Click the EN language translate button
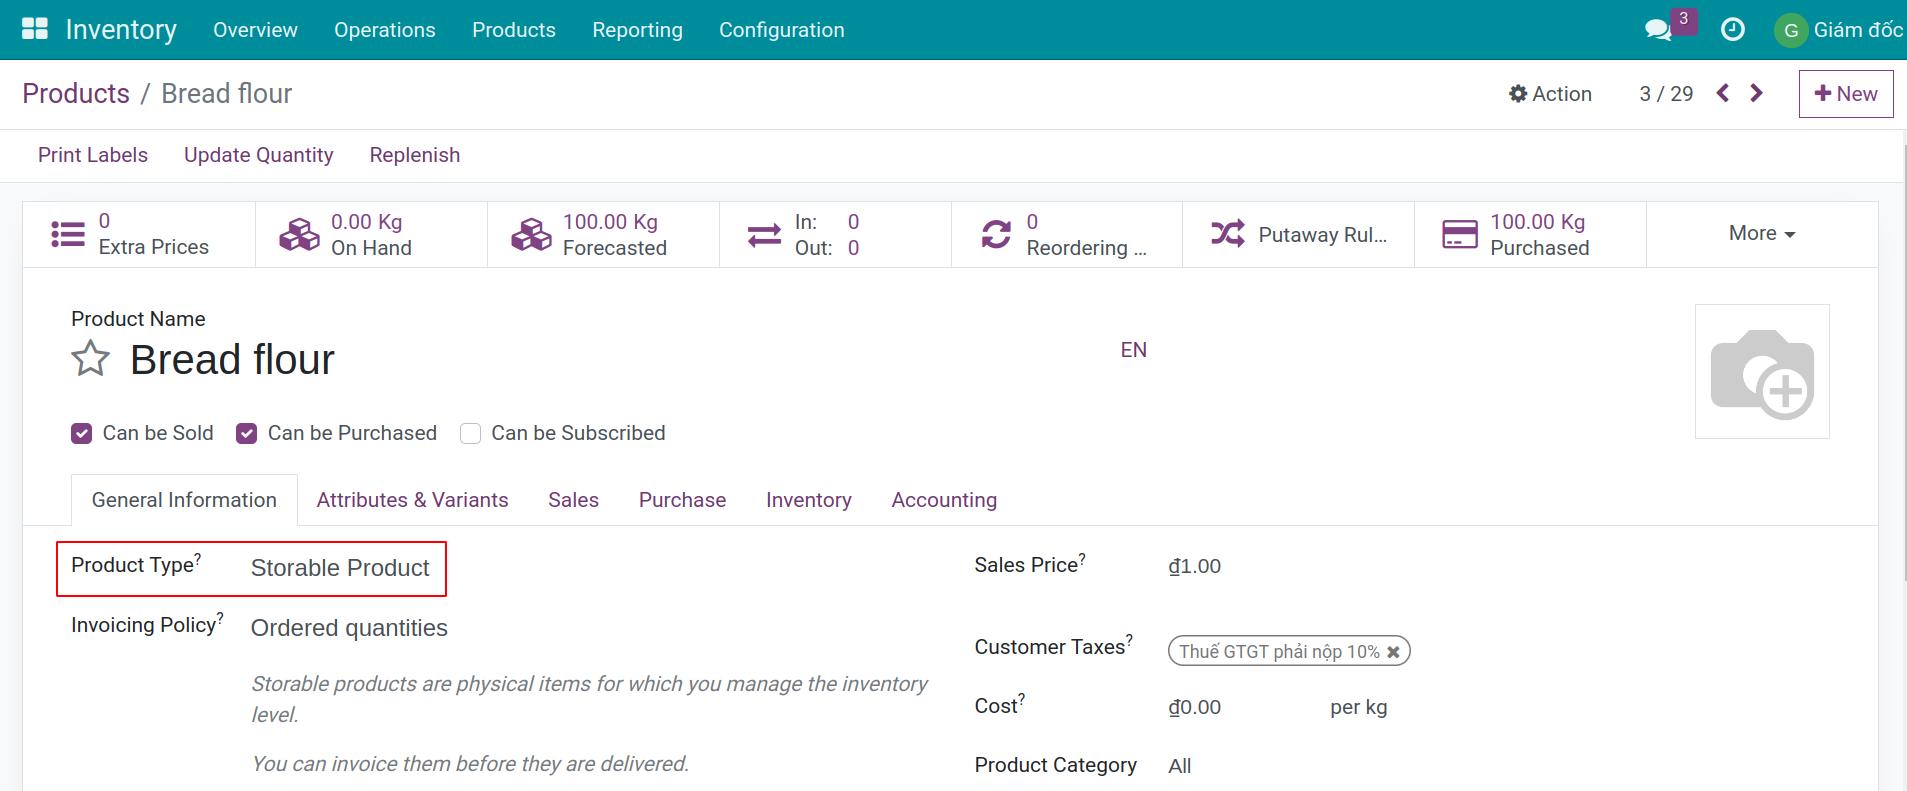Screen dimensions: 1907x791 (x=1133, y=350)
